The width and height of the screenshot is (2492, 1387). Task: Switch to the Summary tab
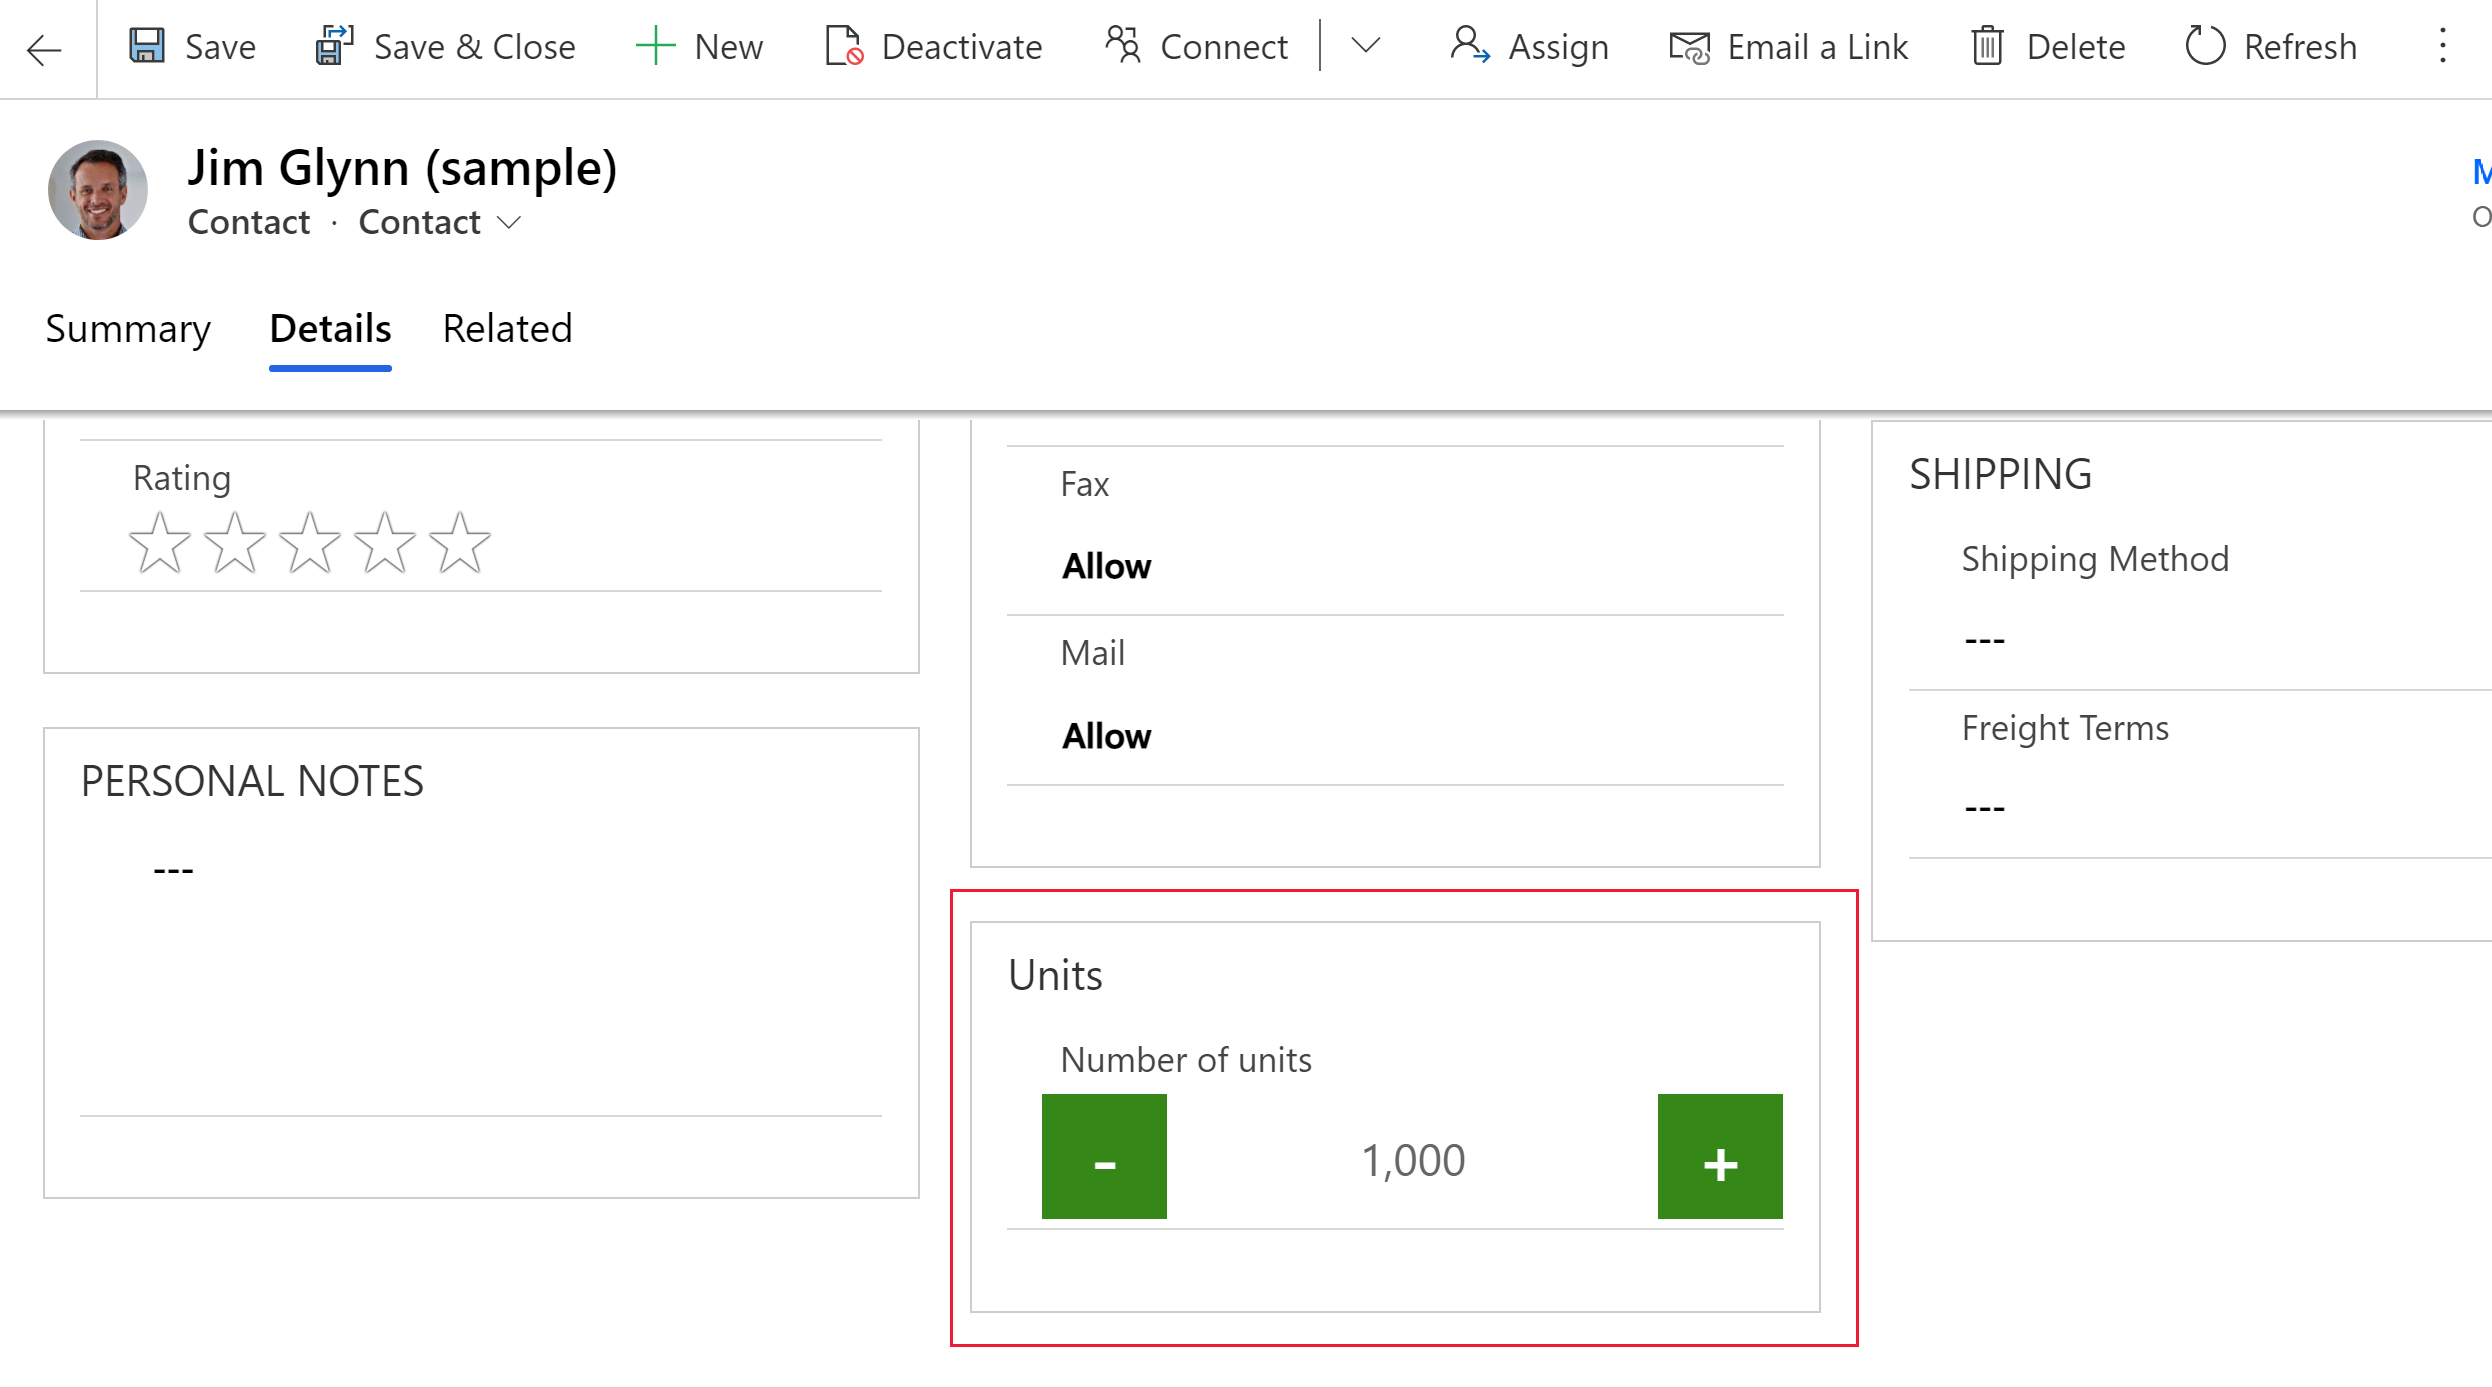[x=126, y=326]
